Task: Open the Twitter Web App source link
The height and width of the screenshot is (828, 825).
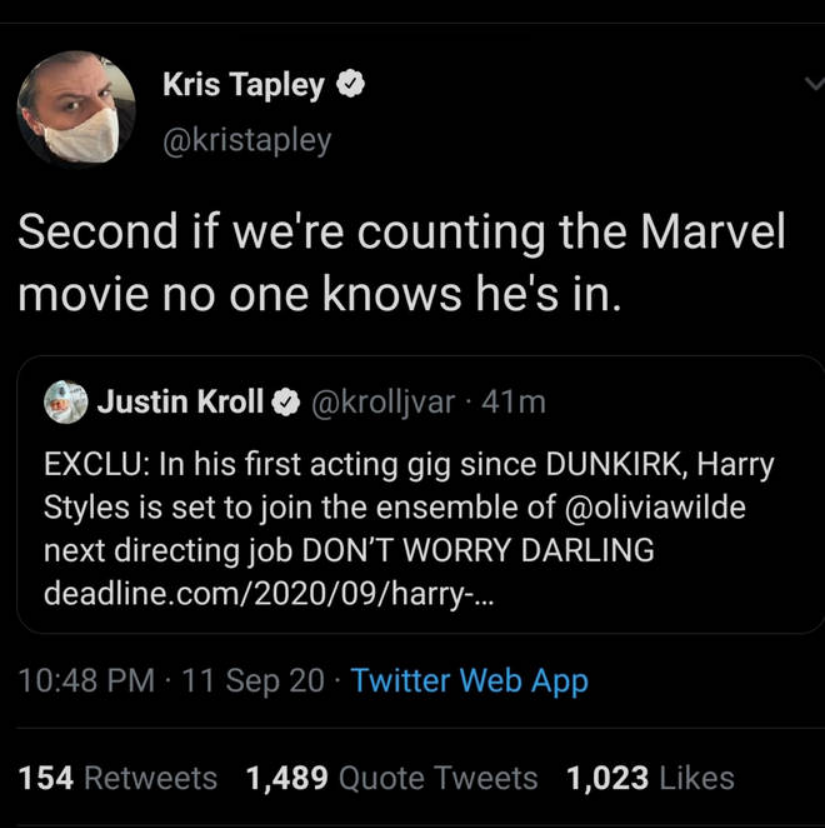Action: tap(470, 681)
